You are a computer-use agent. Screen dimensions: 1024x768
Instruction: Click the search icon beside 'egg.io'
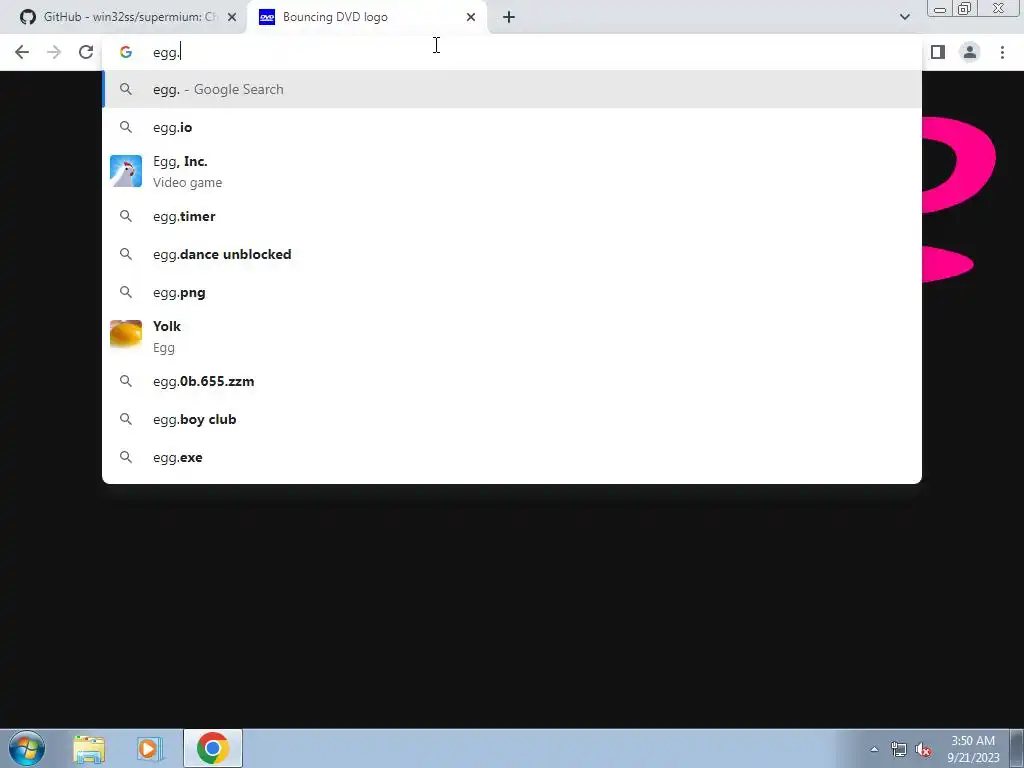click(126, 127)
